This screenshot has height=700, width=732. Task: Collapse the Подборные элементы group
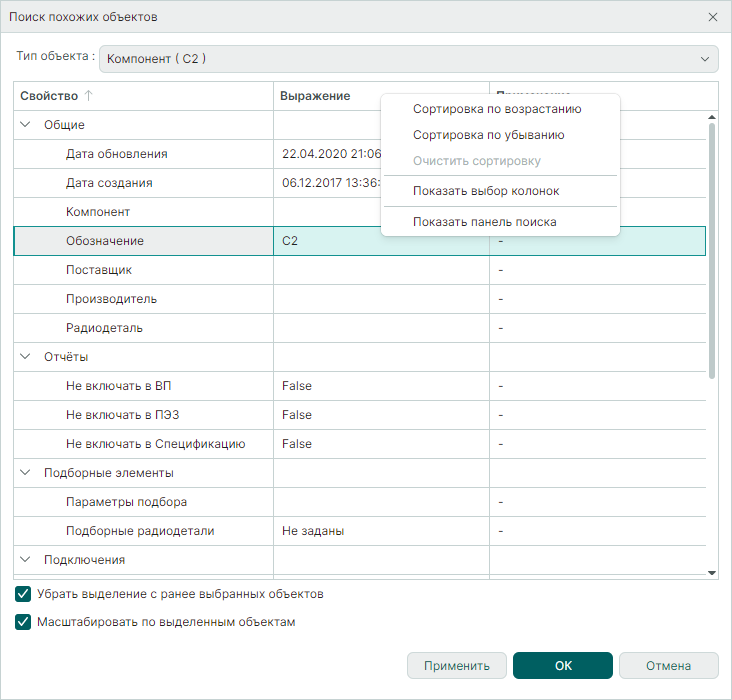click(x=25, y=473)
